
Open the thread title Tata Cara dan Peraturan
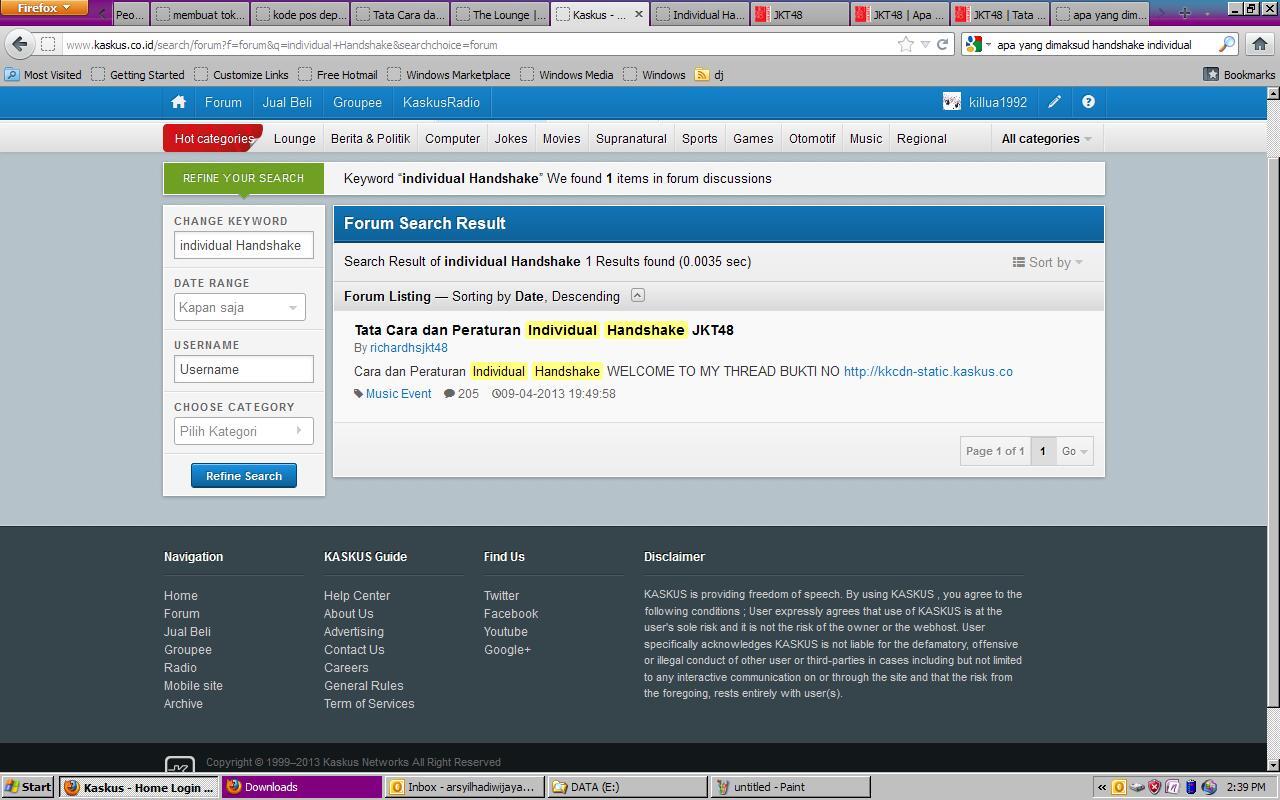[544, 330]
